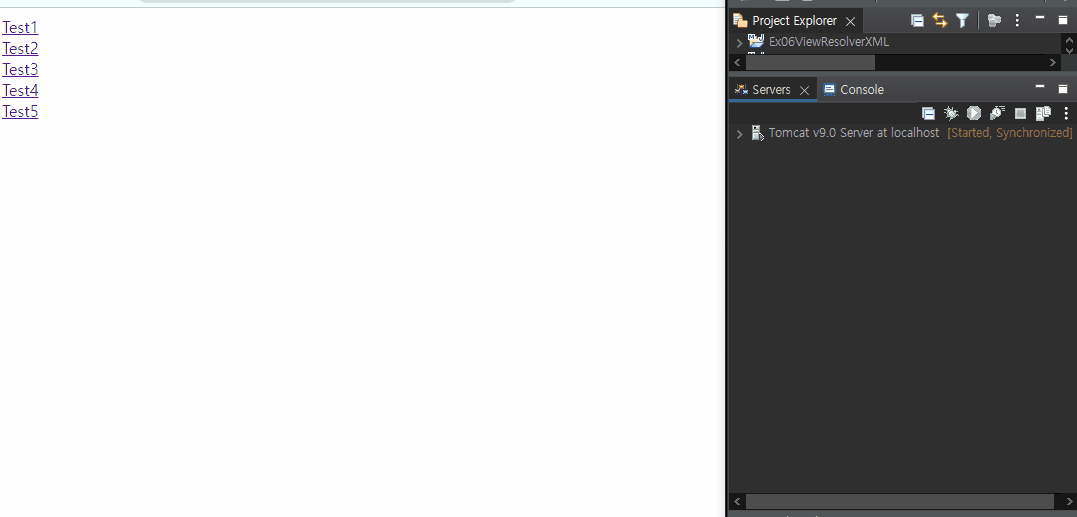Expand the Ex06ViewResolverXML project
The width and height of the screenshot is (1077, 517).
point(739,43)
